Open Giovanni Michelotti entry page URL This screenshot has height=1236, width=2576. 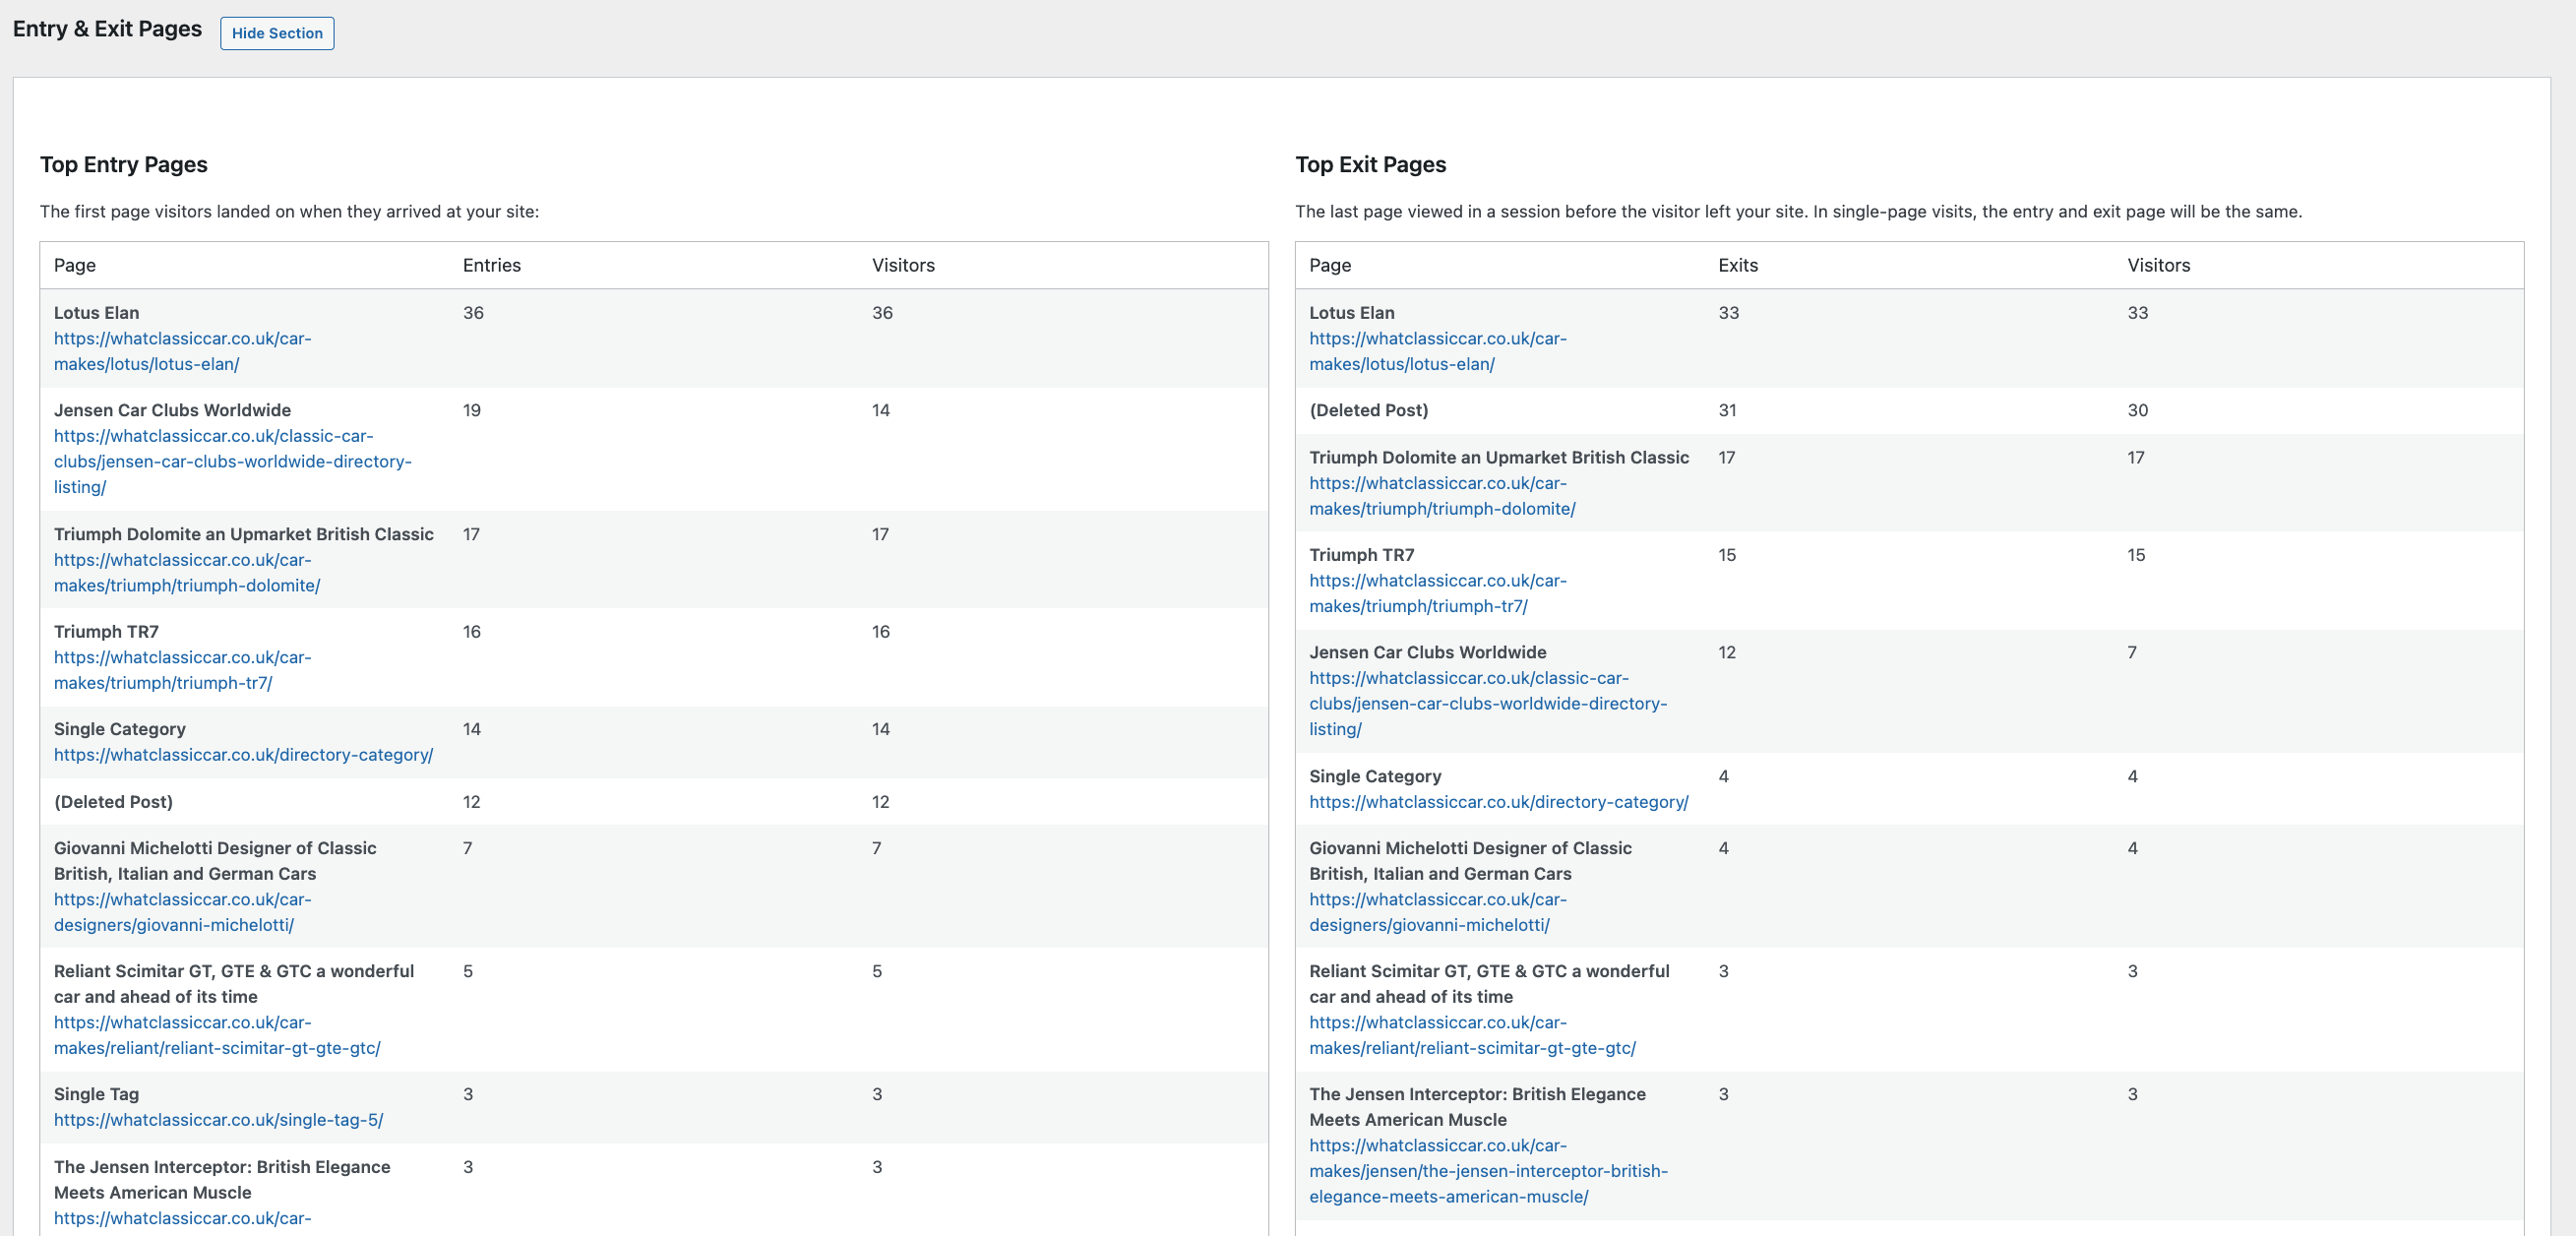[182, 900]
